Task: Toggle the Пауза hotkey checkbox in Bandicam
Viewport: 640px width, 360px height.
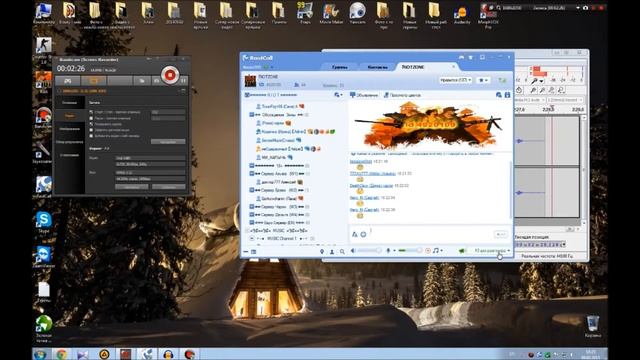Action: 91,118
